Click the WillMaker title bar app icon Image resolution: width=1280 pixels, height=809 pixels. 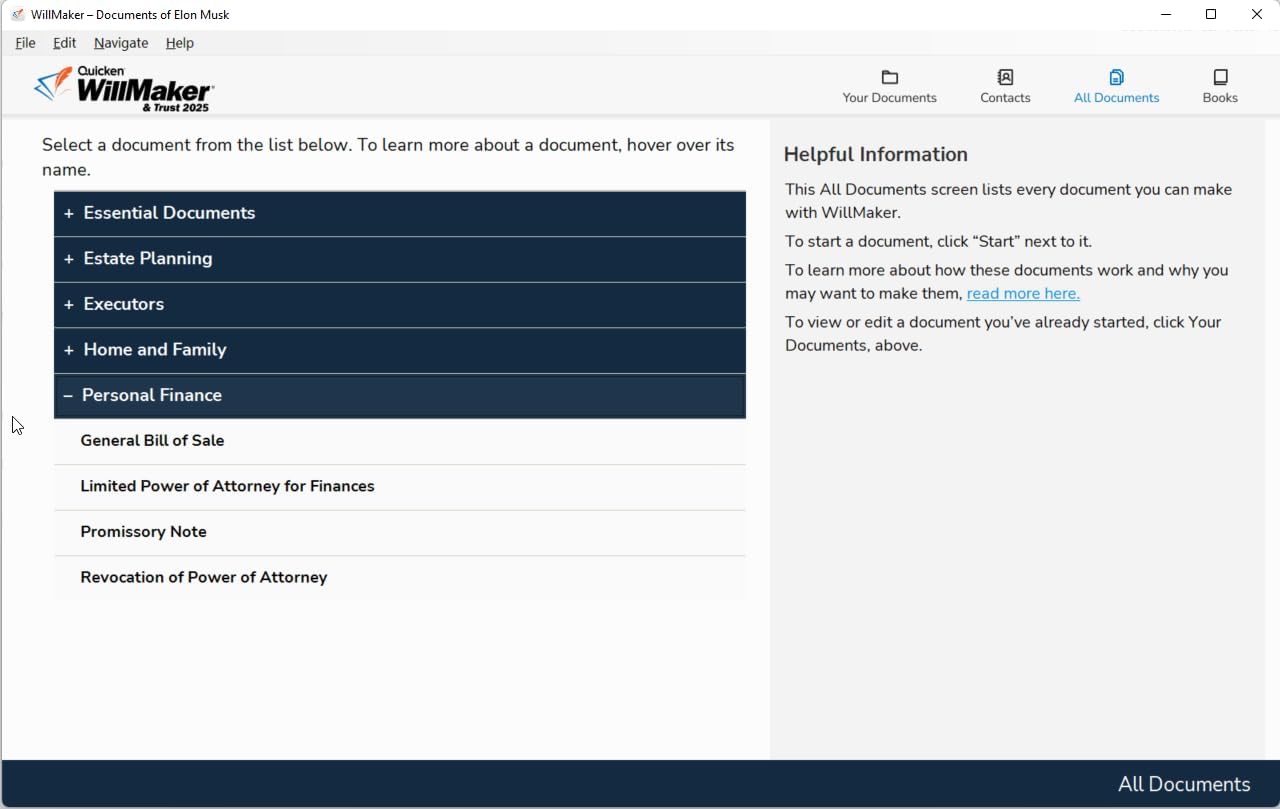click(17, 15)
